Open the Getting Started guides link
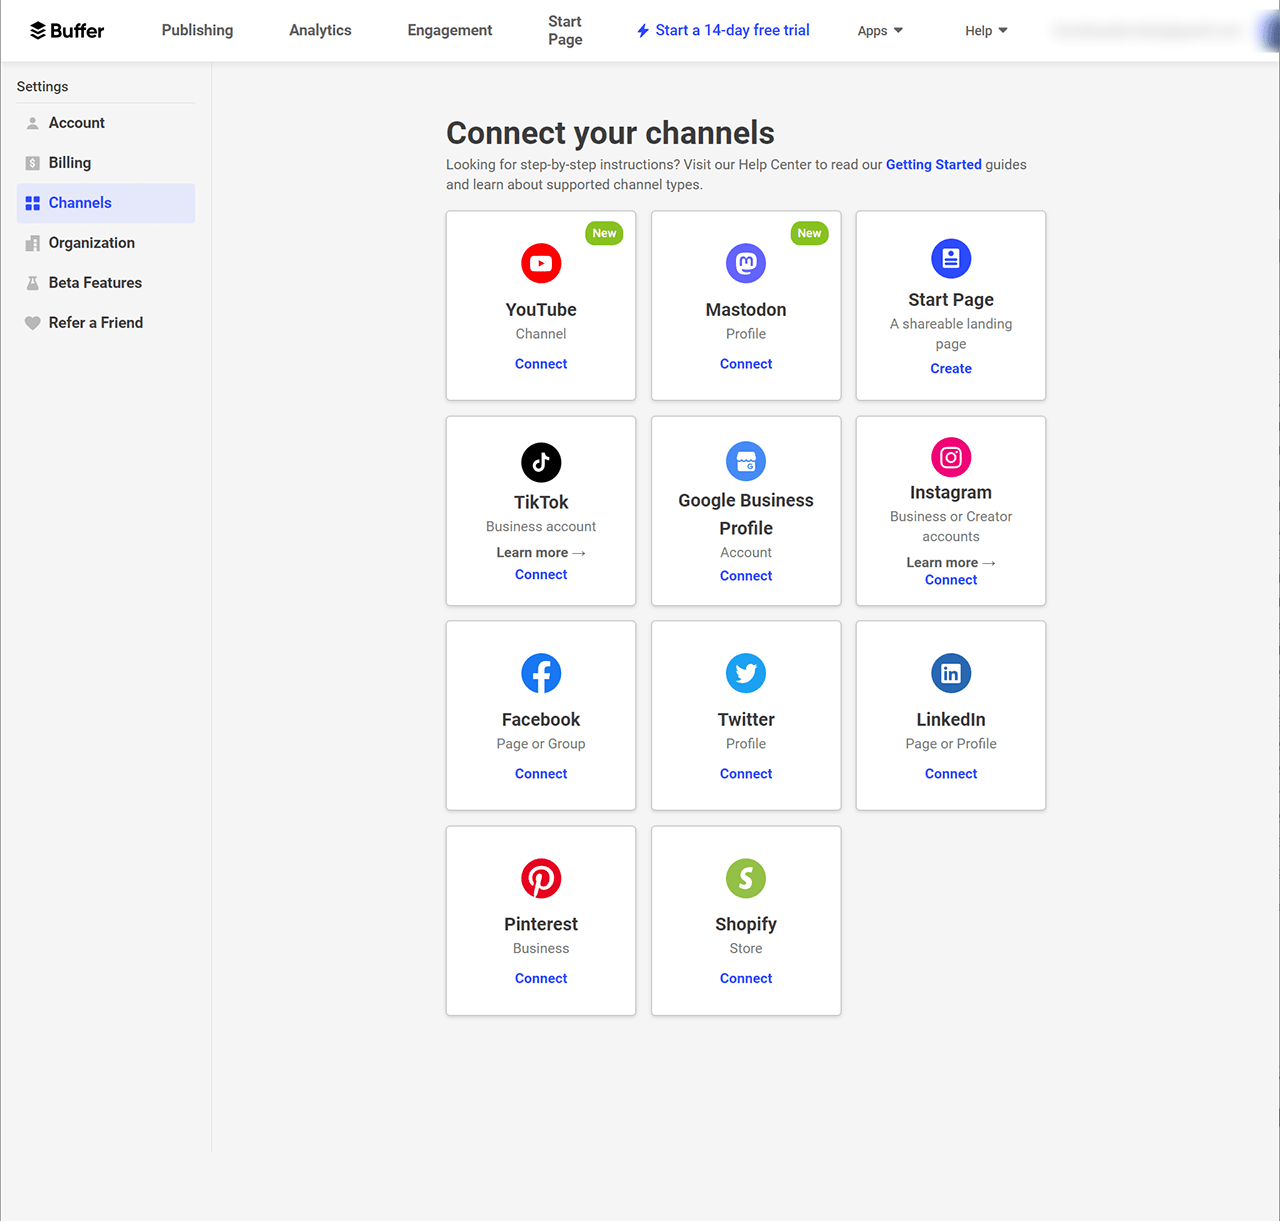This screenshot has width=1280, height=1221. click(934, 164)
